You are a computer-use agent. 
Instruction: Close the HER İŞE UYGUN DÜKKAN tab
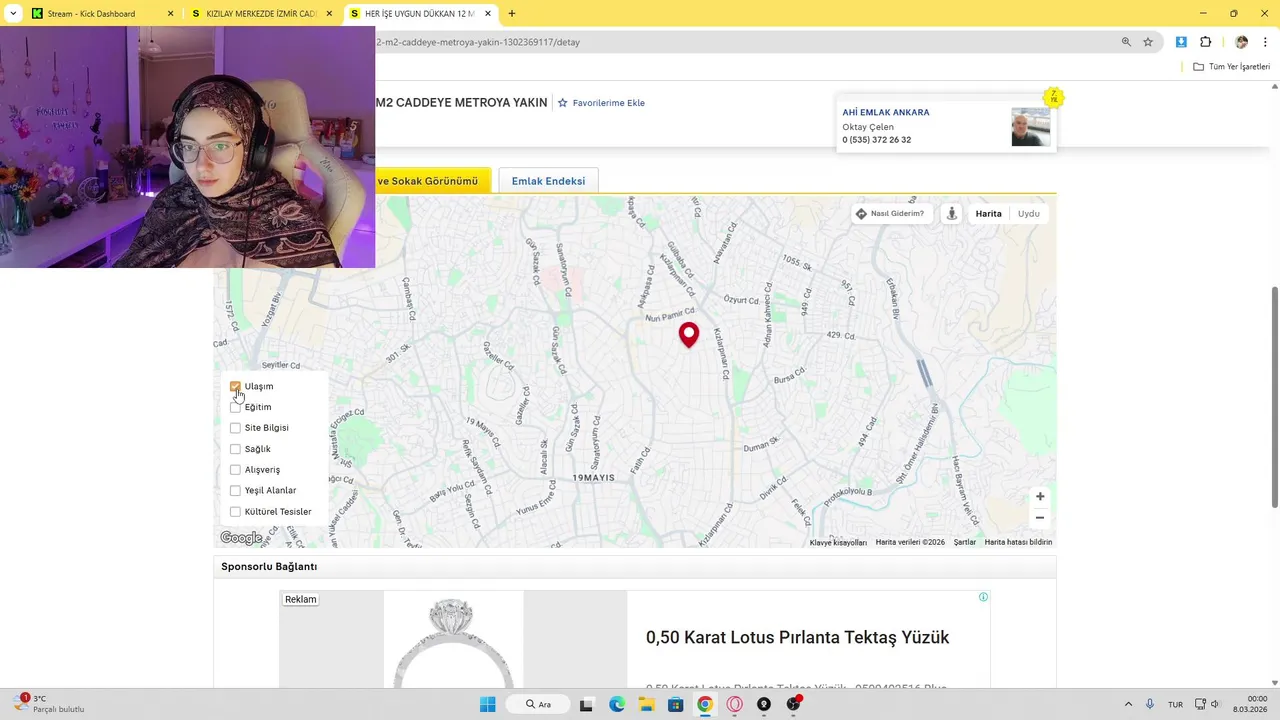[x=487, y=14]
